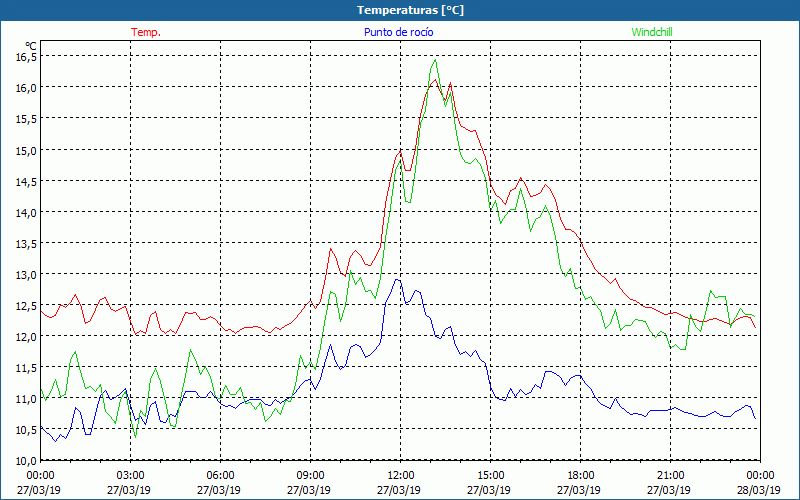Click the 16,5 value on the temperature axis
This screenshot has height=500, width=800.
[x=26, y=57]
